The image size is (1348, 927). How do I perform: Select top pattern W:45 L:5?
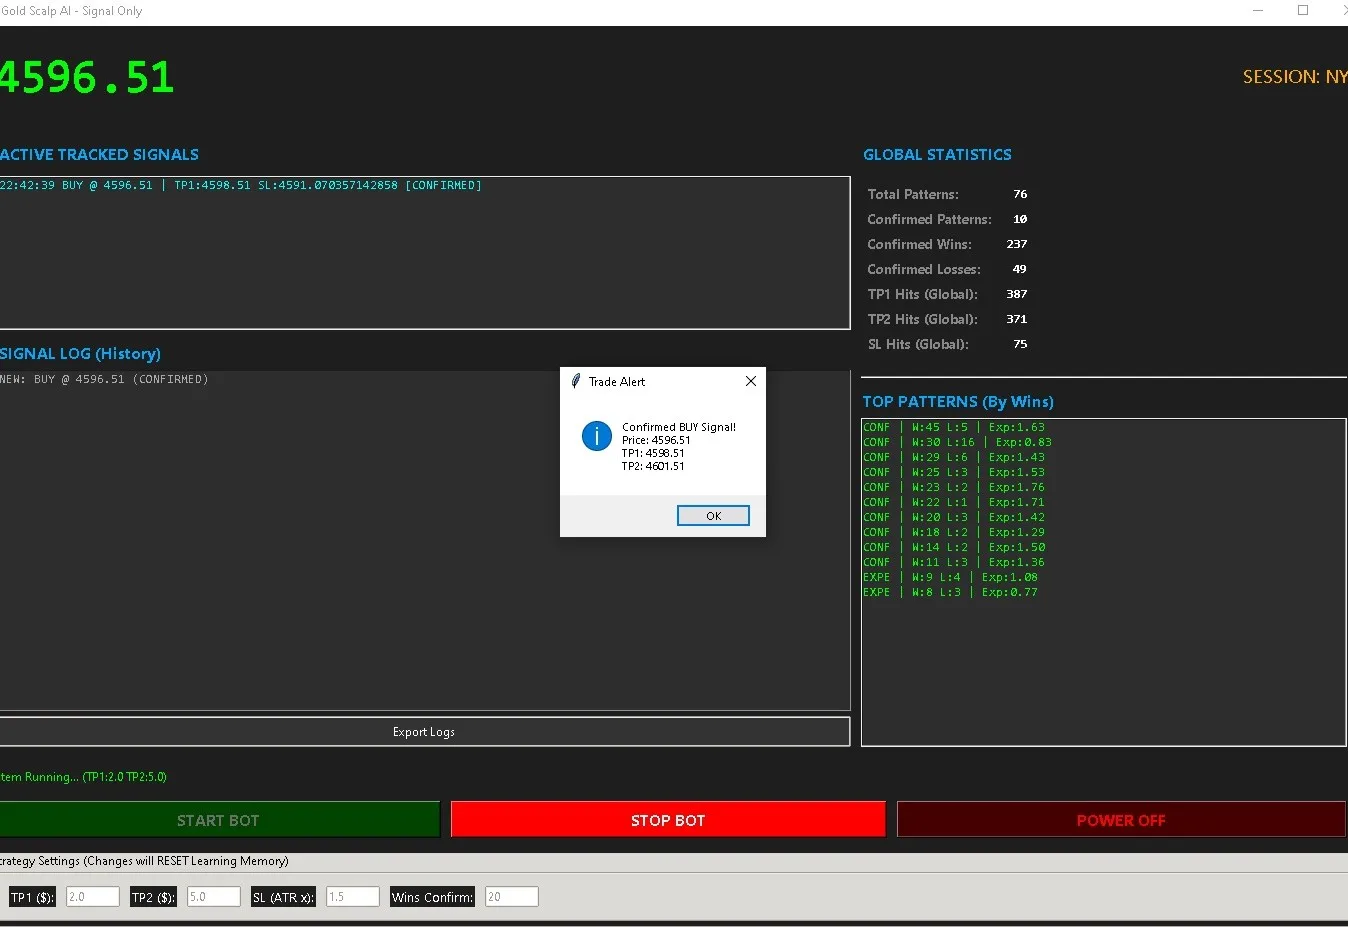(x=954, y=427)
